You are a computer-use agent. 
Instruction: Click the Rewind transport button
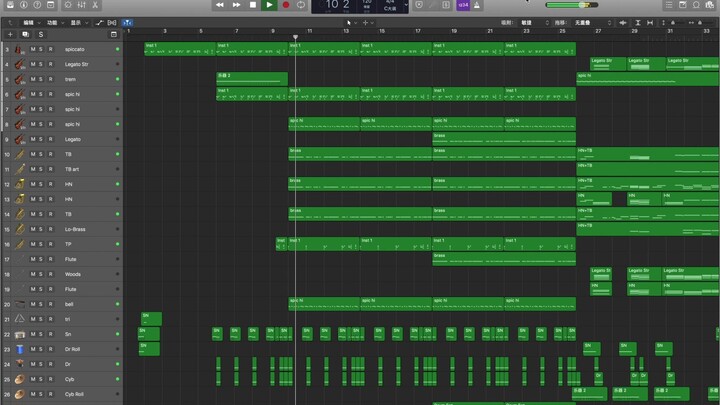tap(219, 5)
